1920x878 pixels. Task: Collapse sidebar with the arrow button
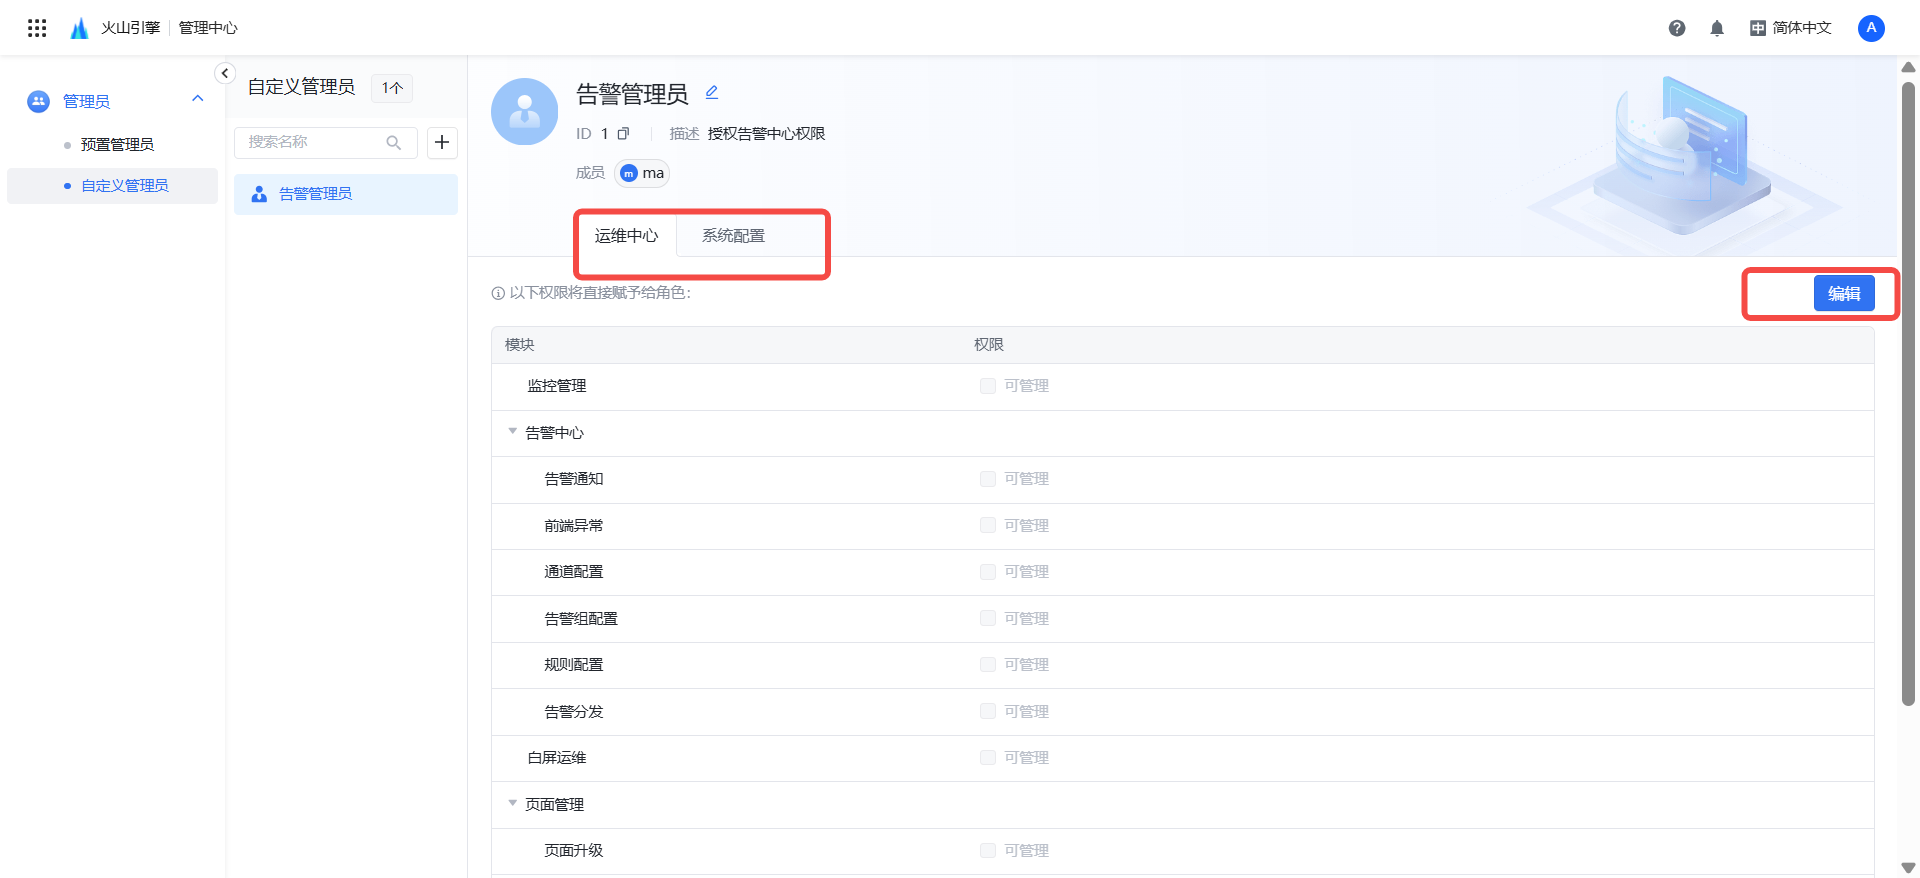(225, 73)
